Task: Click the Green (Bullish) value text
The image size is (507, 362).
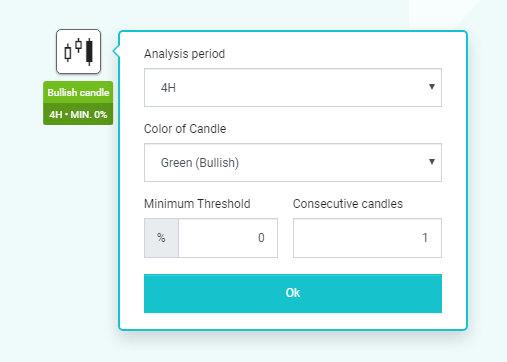Action: tap(200, 163)
